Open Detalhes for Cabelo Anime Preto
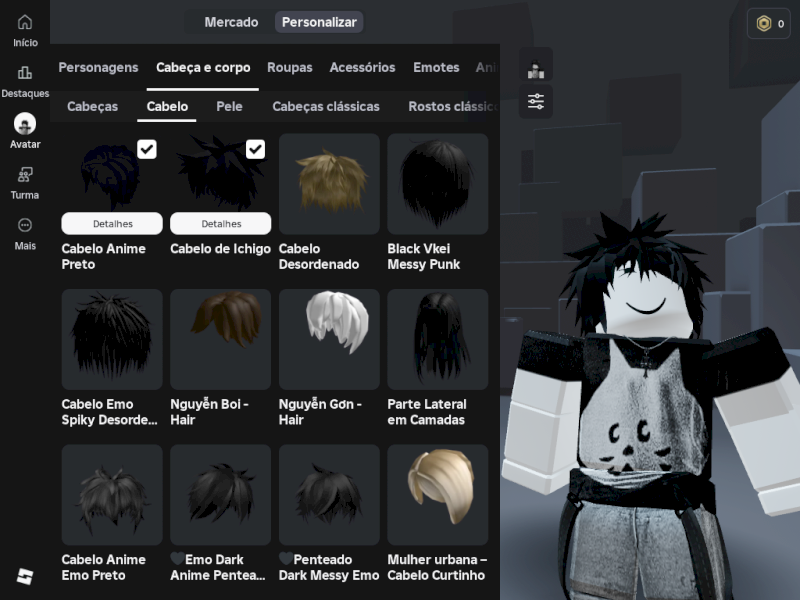The height and width of the screenshot is (600, 800). [112, 223]
